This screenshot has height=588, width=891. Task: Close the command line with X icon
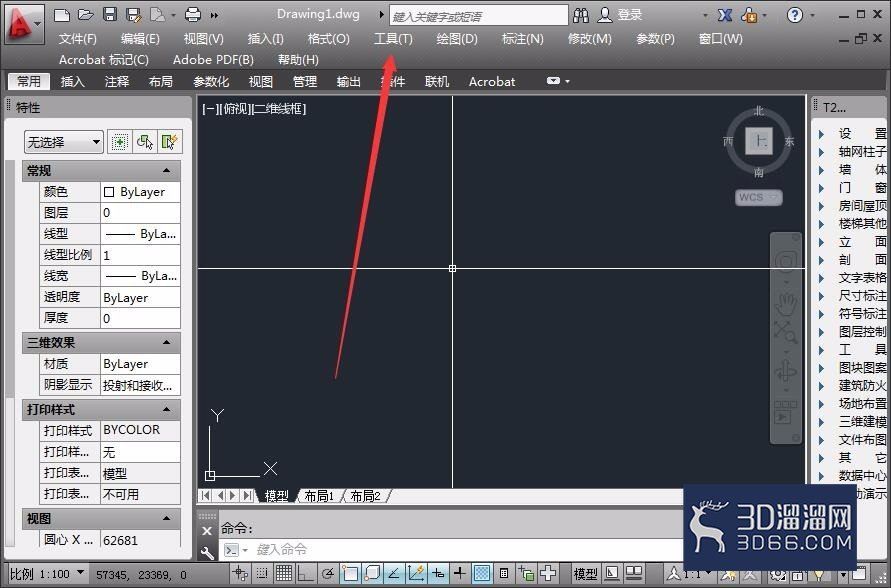207,531
